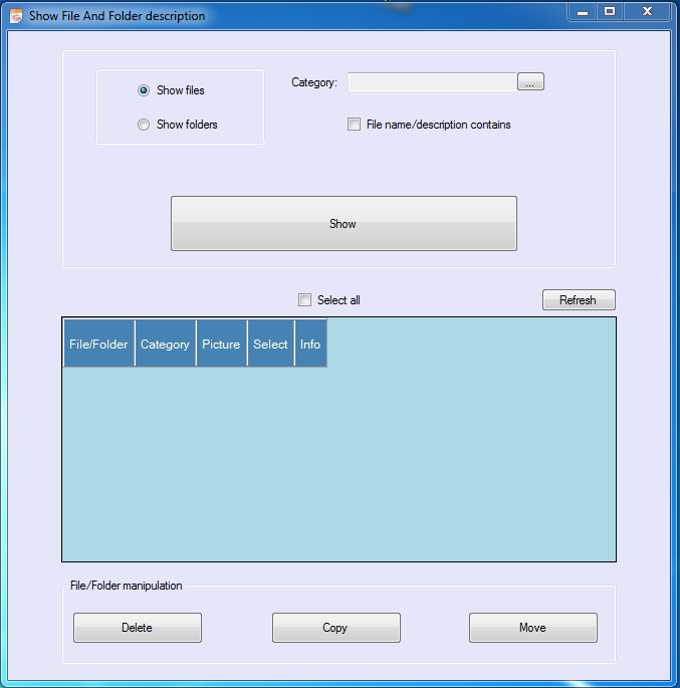Maximize the window
680x688 pixels.
click(x=609, y=11)
